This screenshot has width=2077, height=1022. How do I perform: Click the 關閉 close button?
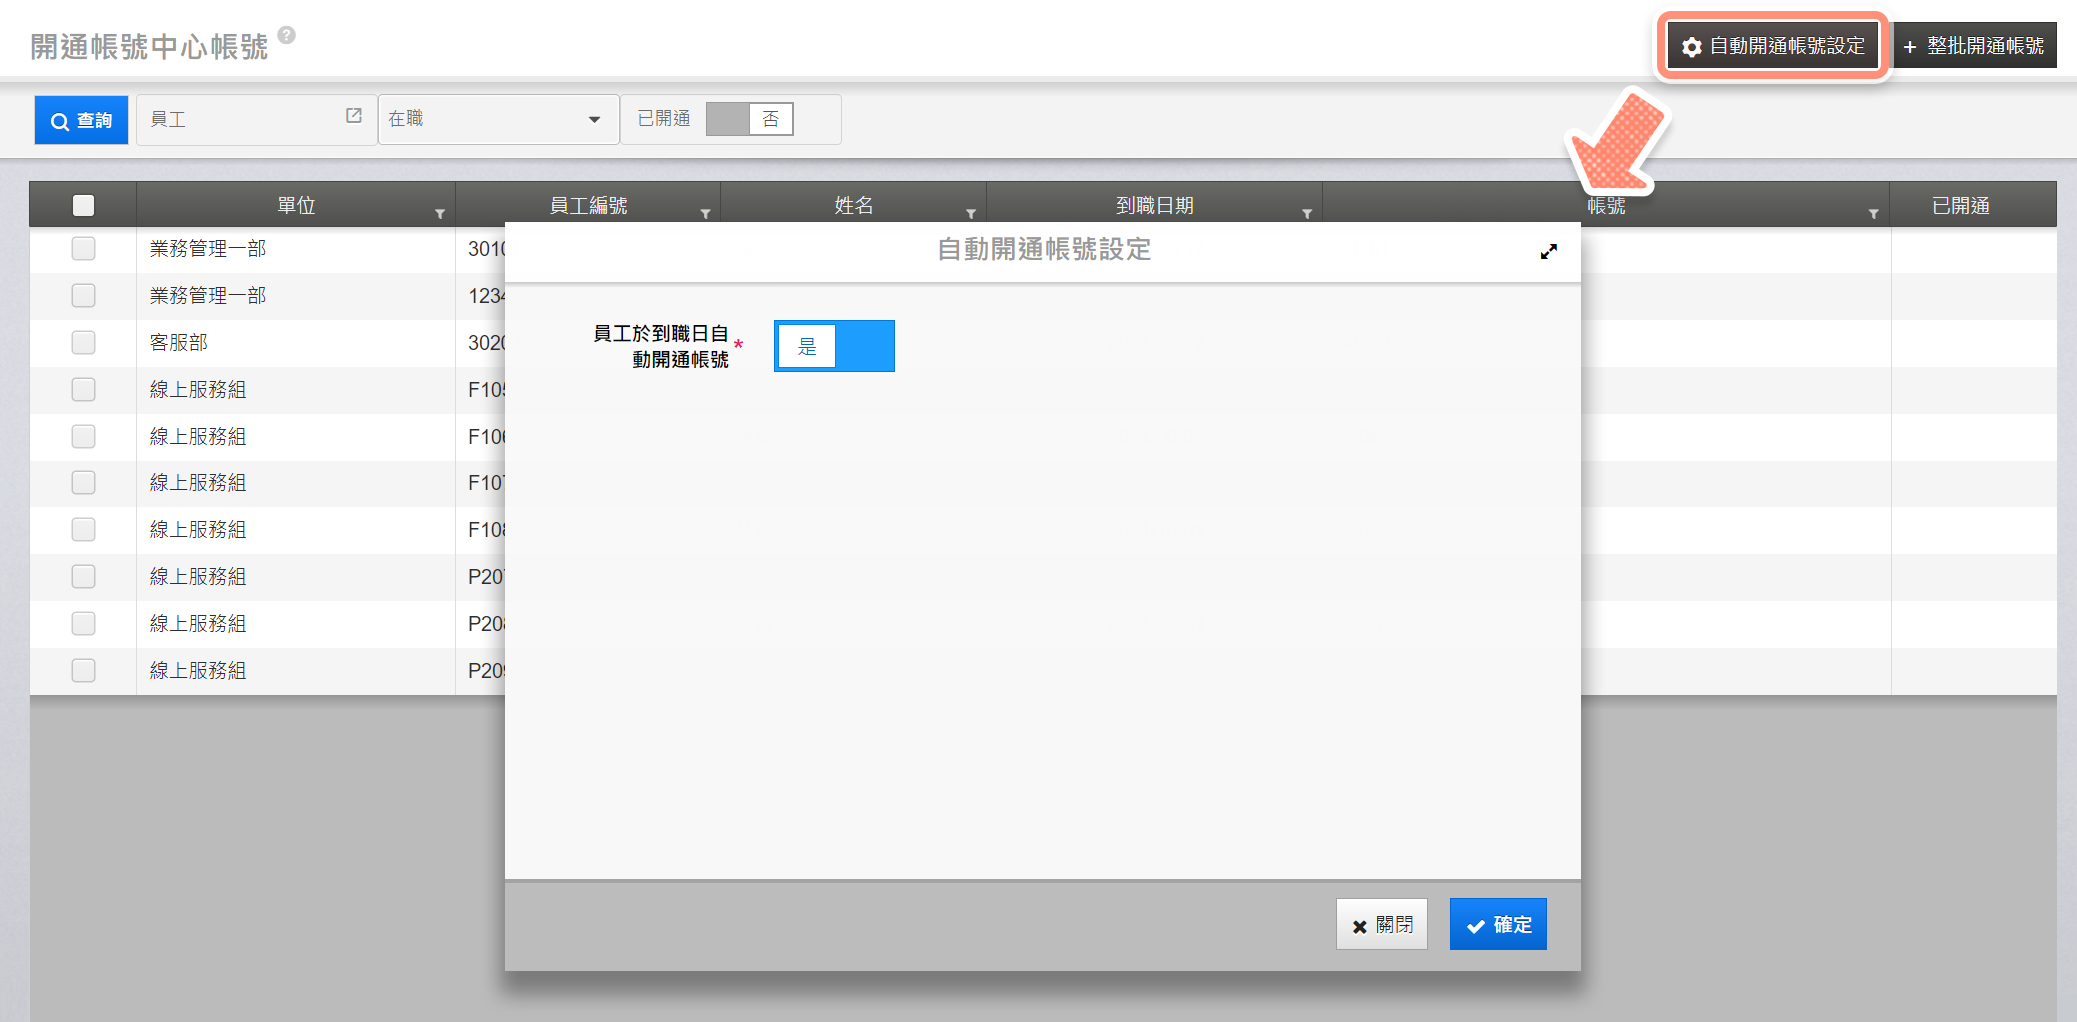tap(1381, 924)
